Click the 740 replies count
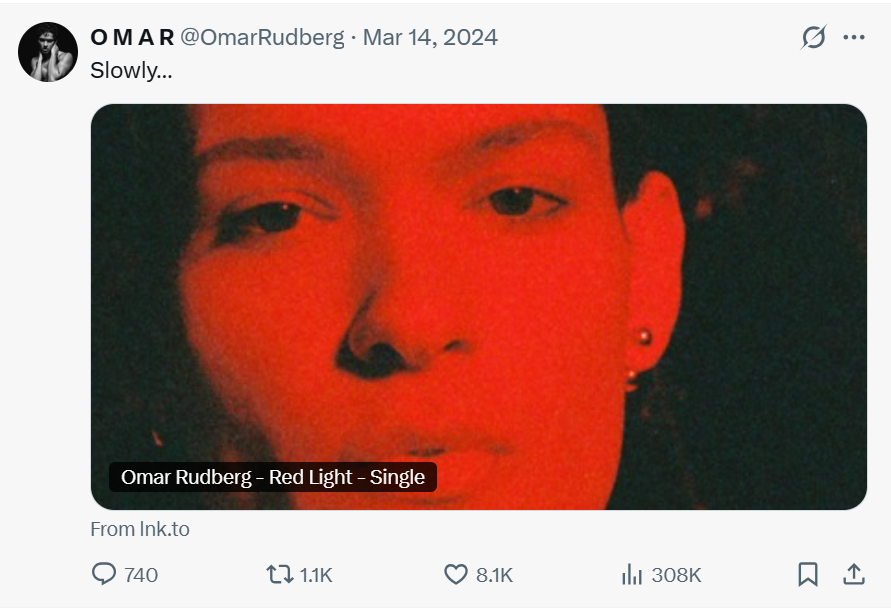 (x=141, y=575)
